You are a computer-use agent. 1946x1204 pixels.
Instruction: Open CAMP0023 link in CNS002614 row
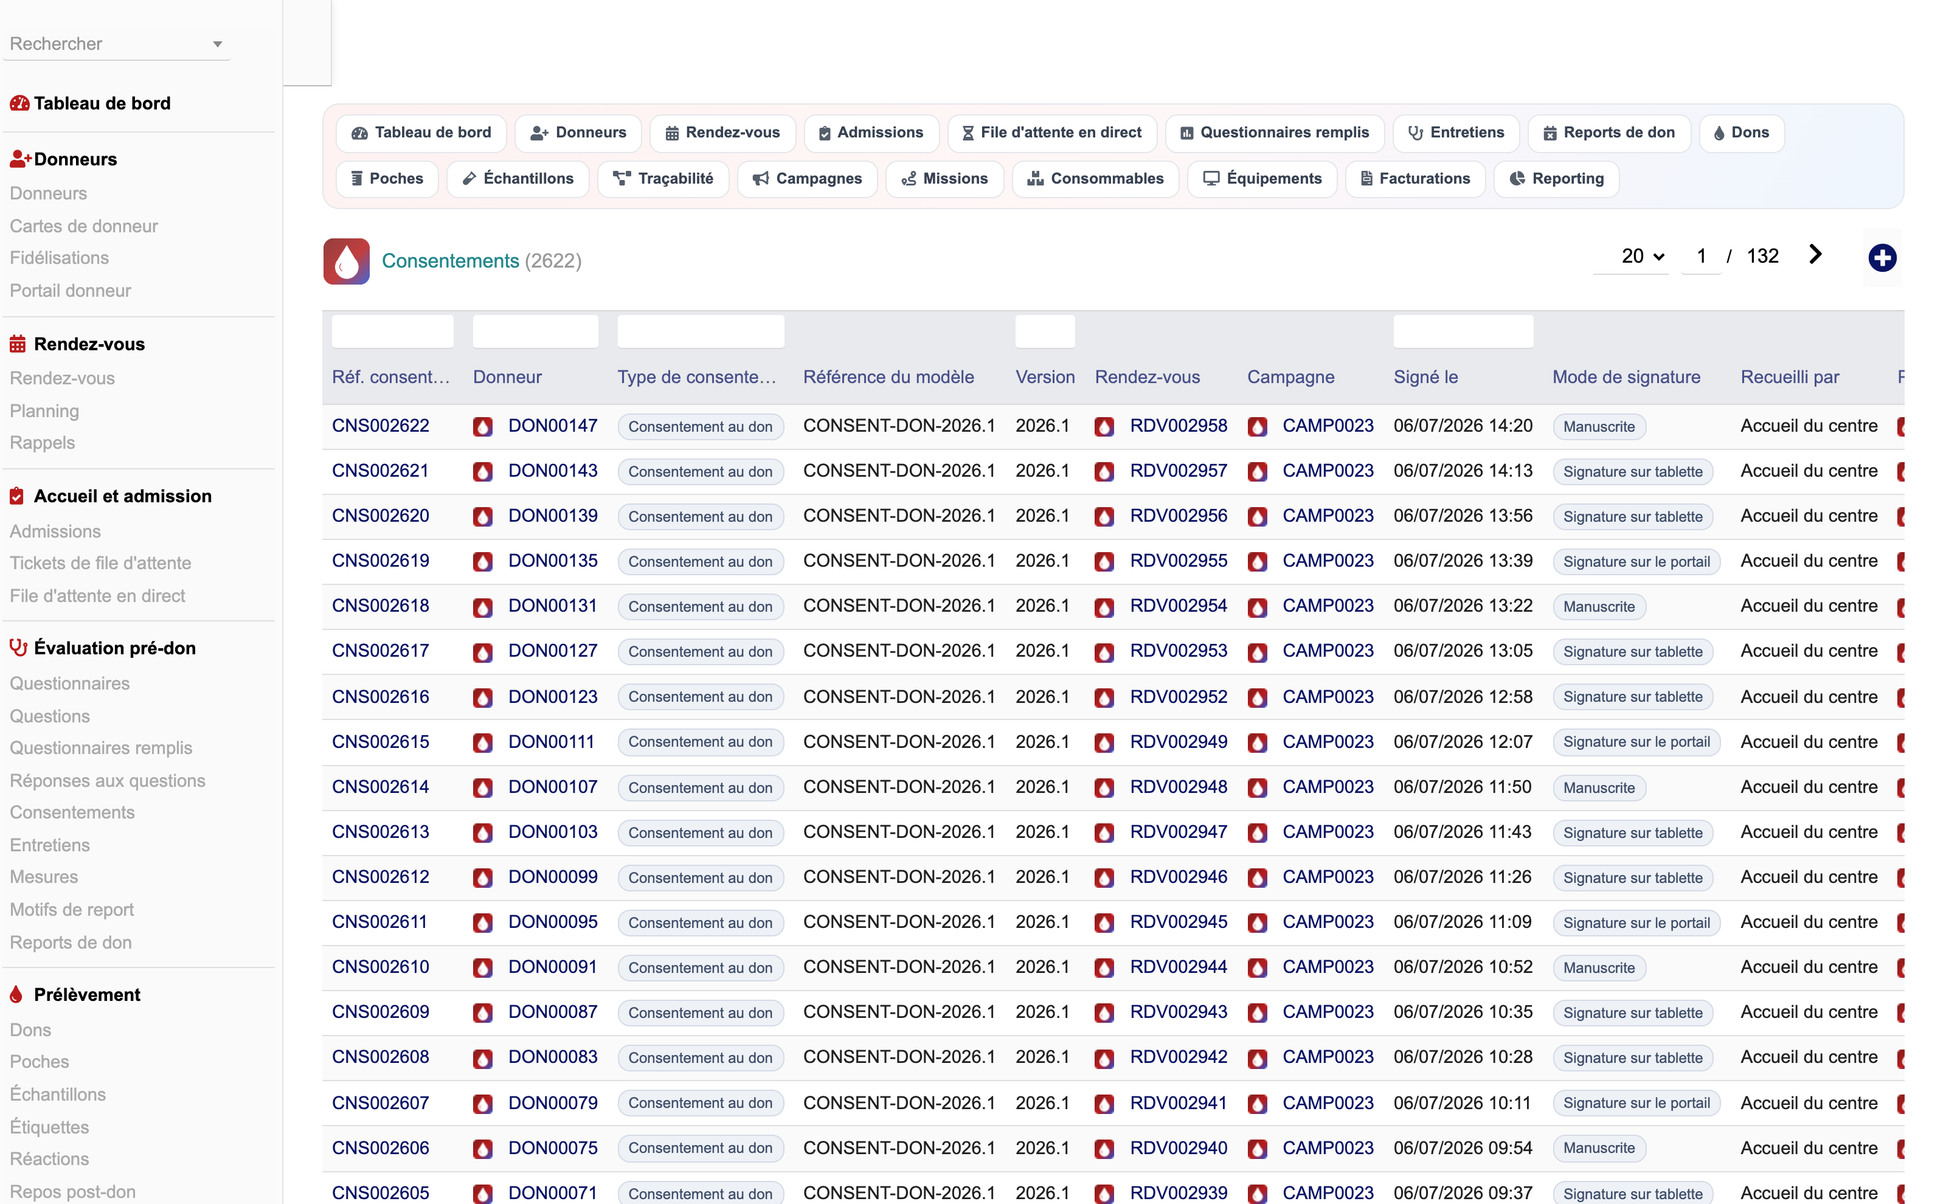[1328, 787]
